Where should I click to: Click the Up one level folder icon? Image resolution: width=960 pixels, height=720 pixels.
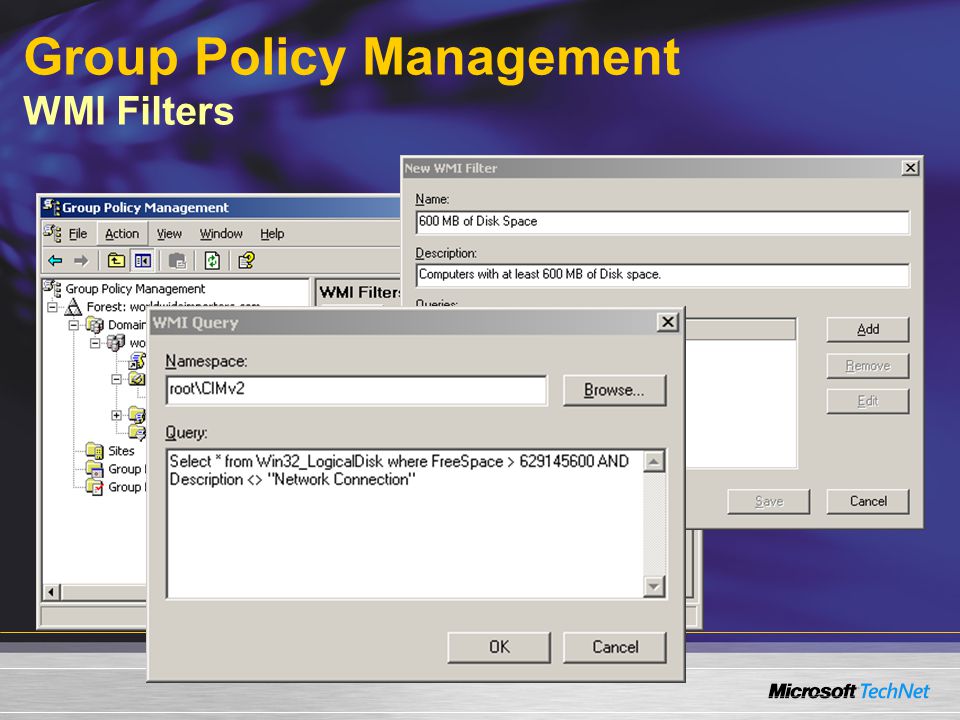(116, 261)
